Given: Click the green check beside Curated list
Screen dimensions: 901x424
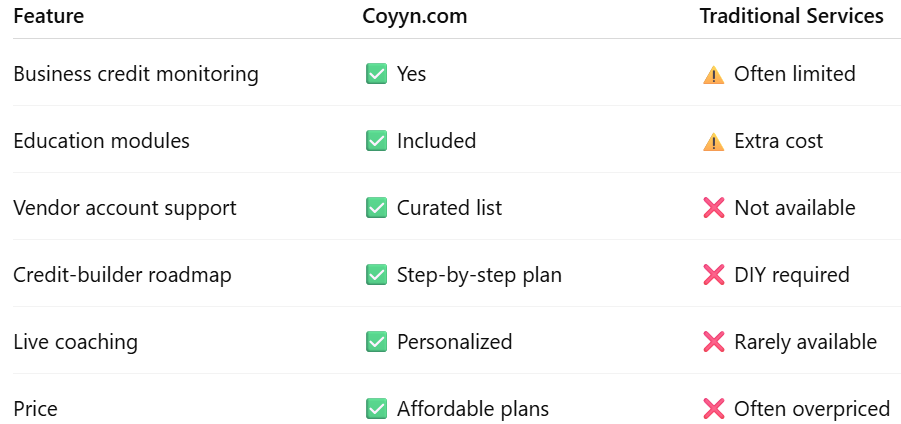Looking at the screenshot, I should click(376, 208).
